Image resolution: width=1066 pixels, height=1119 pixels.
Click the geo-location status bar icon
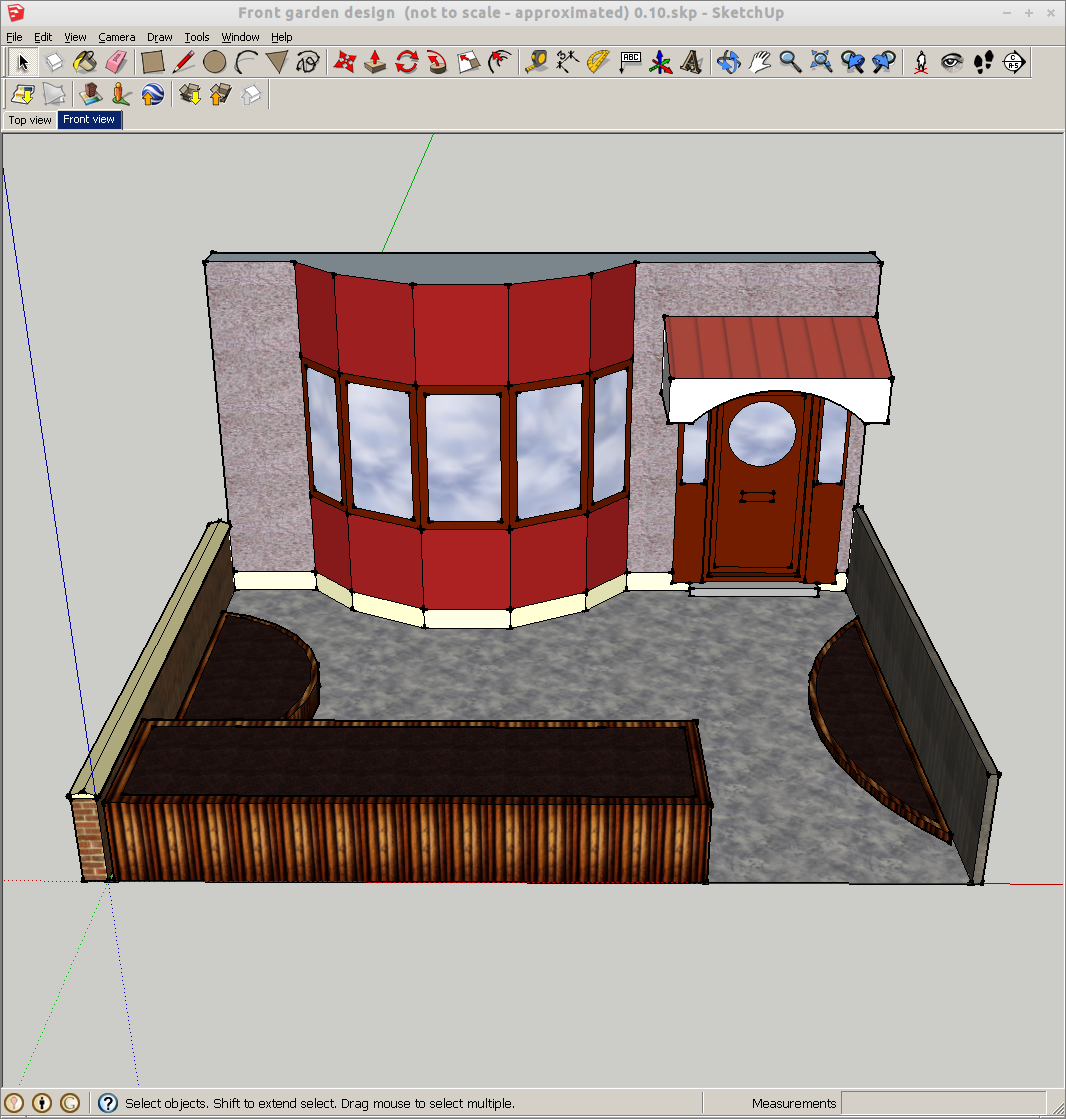coord(14,1103)
